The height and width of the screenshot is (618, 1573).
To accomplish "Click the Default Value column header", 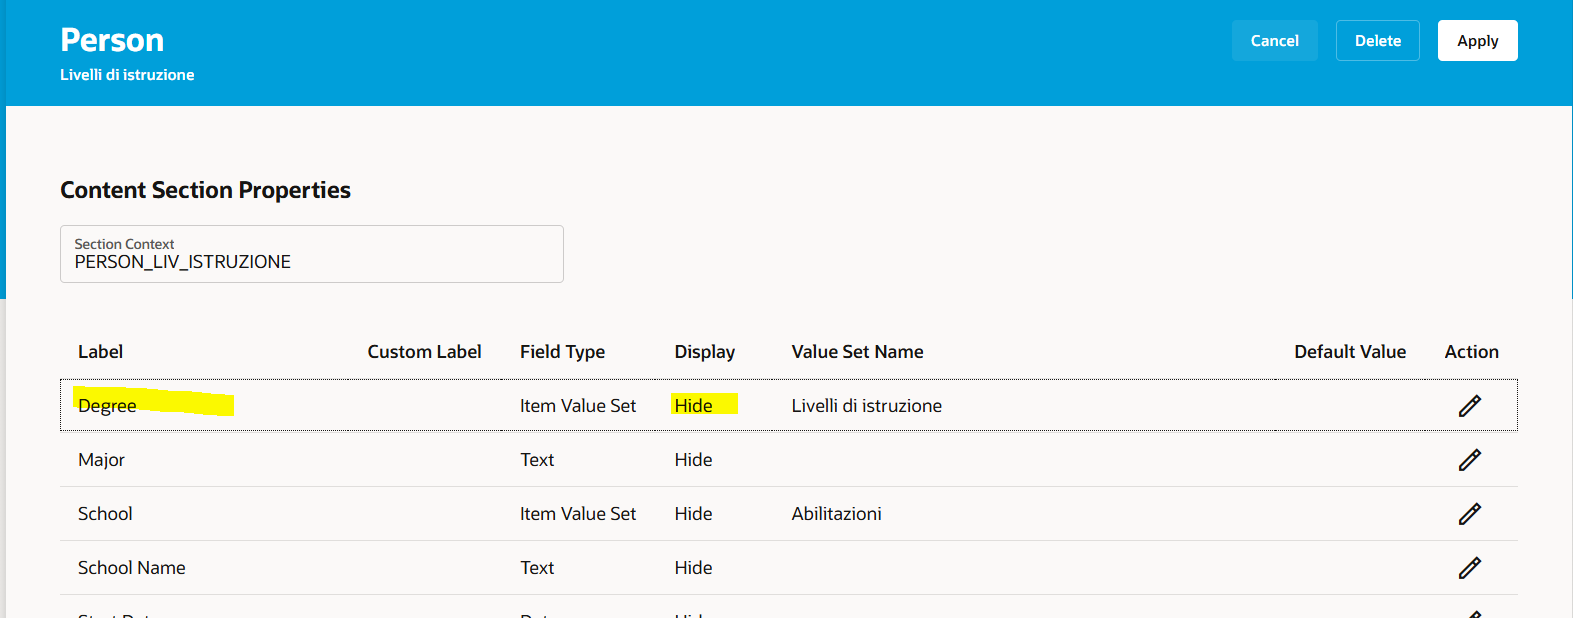I will 1350,352.
